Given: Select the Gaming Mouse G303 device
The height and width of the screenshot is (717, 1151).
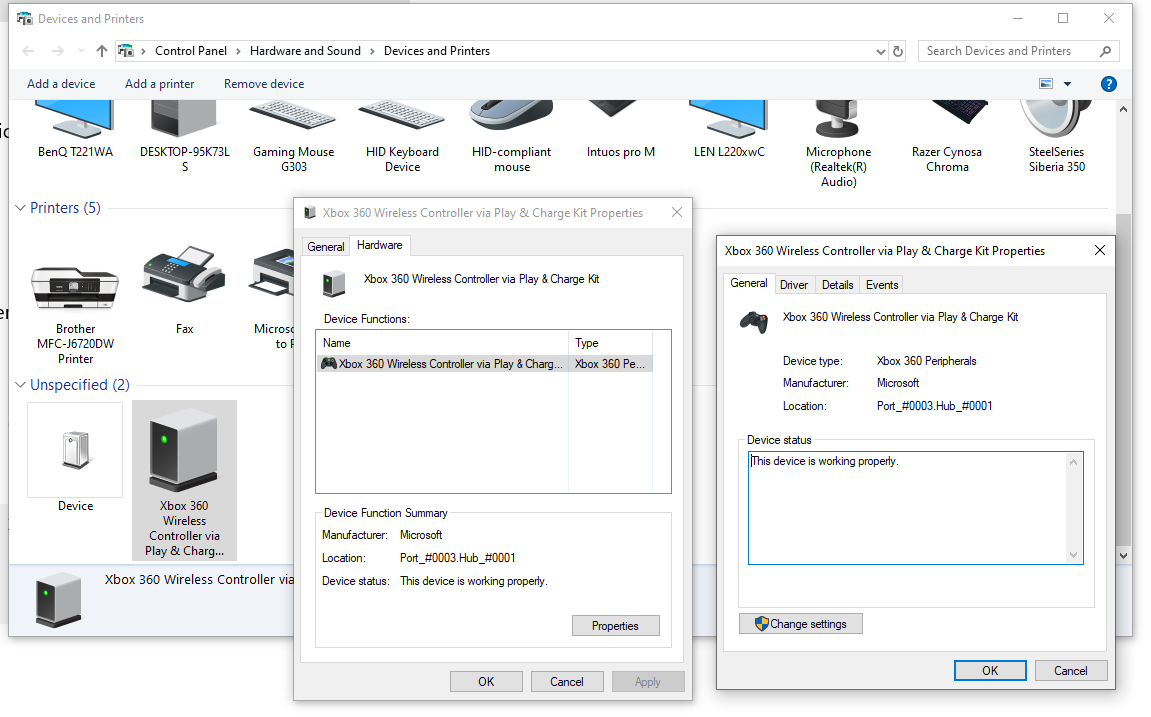Looking at the screenshot, I should (294, 137).
